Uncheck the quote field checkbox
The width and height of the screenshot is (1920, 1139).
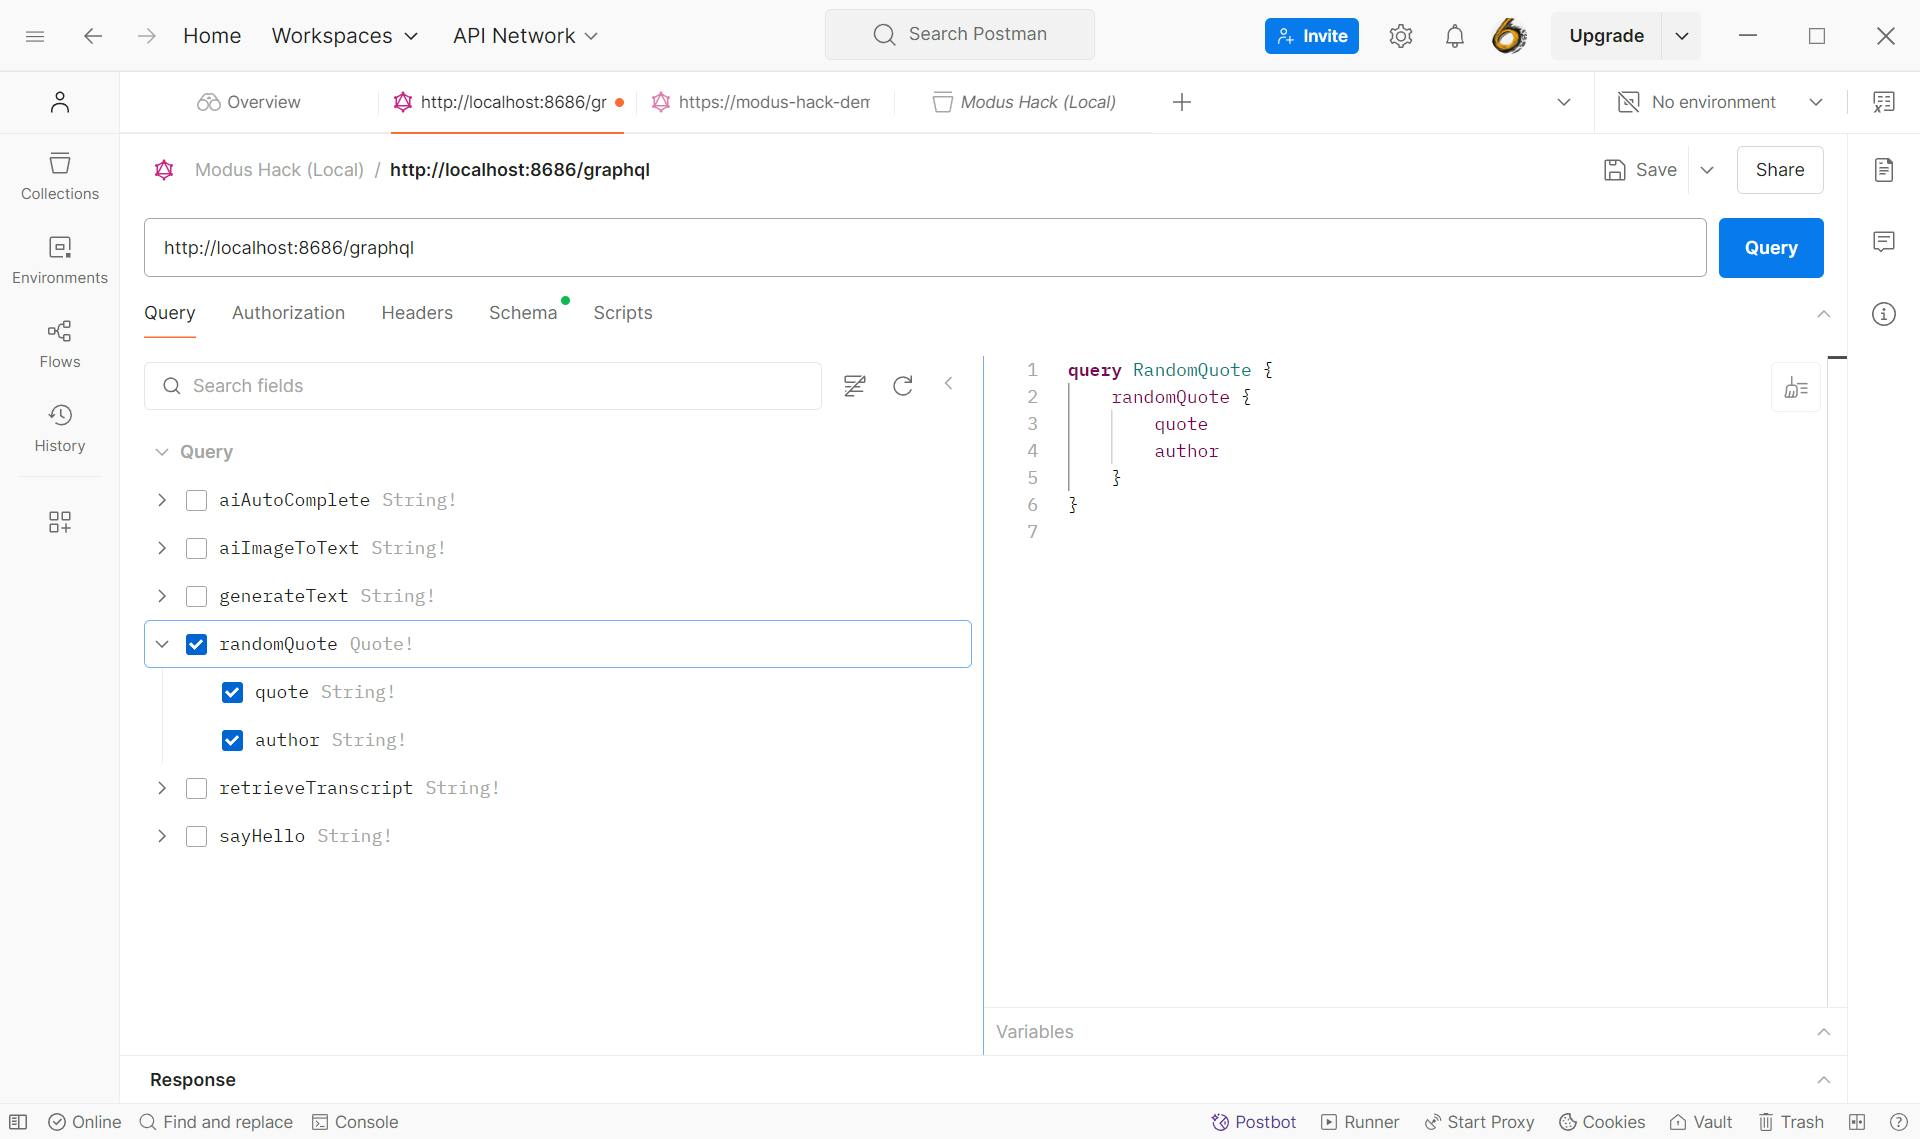232,692
